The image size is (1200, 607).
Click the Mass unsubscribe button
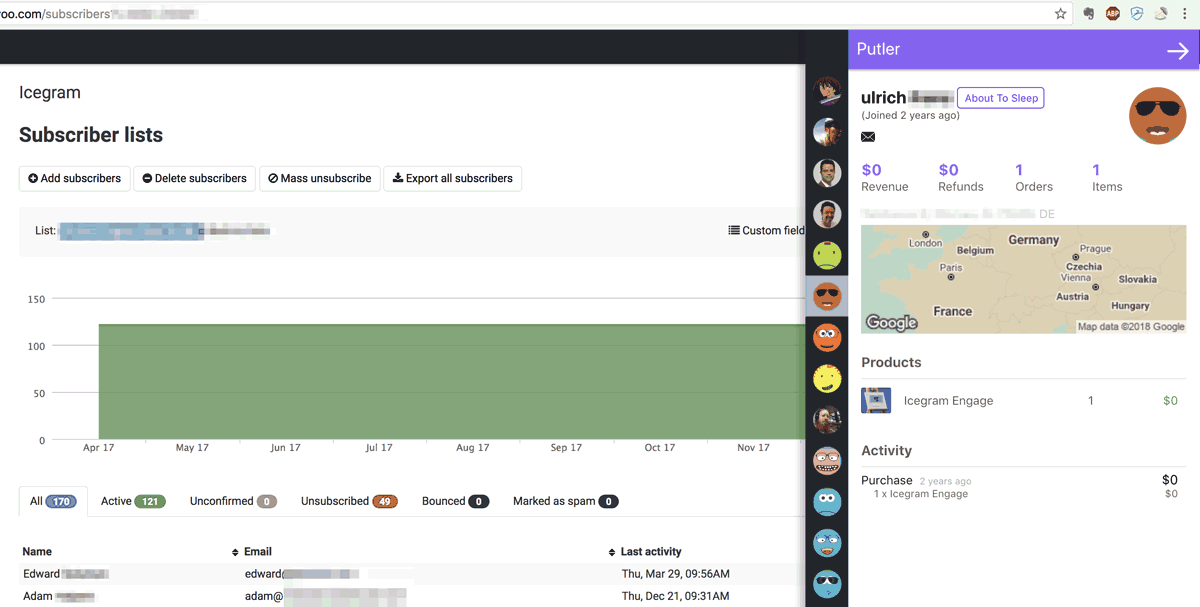click(320, 178)
